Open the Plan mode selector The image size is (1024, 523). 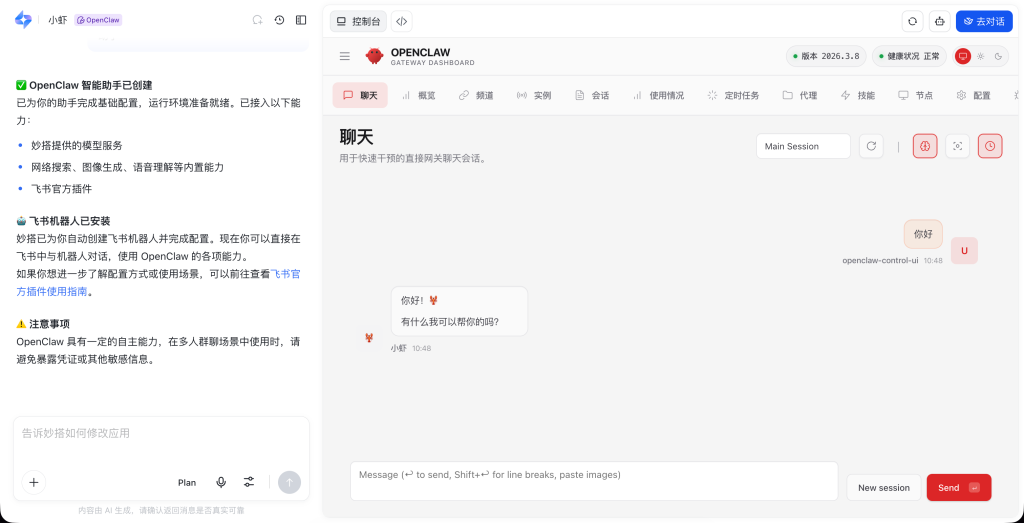click(x=187, y=483)
